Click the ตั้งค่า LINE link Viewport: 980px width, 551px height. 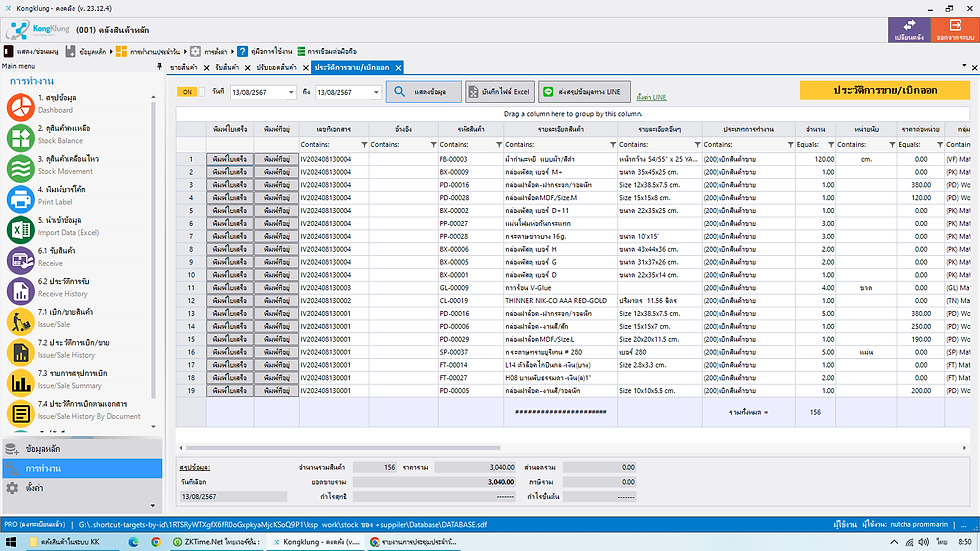[x=651, y=98]
